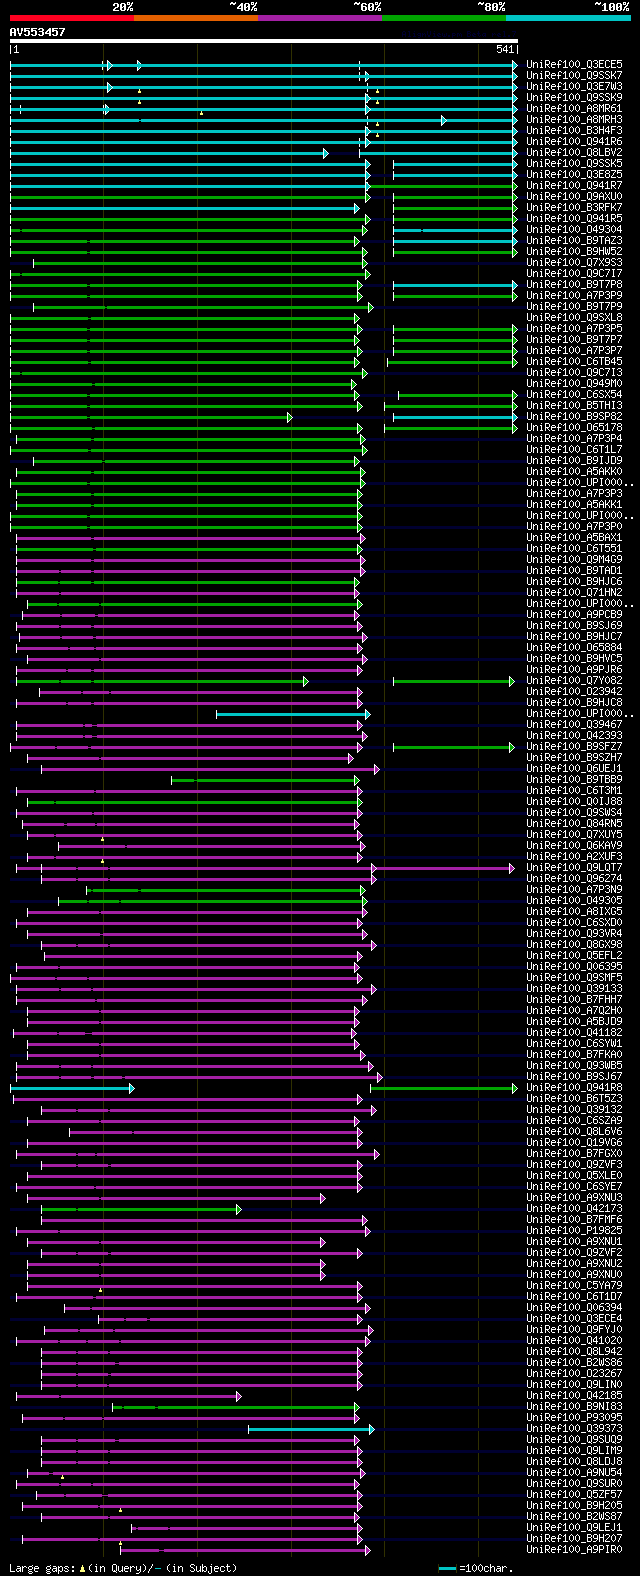Screen dimensions: 640x1576
Task: Click the green alignment bar for Q7X9S3
Action: click(200, 263)
